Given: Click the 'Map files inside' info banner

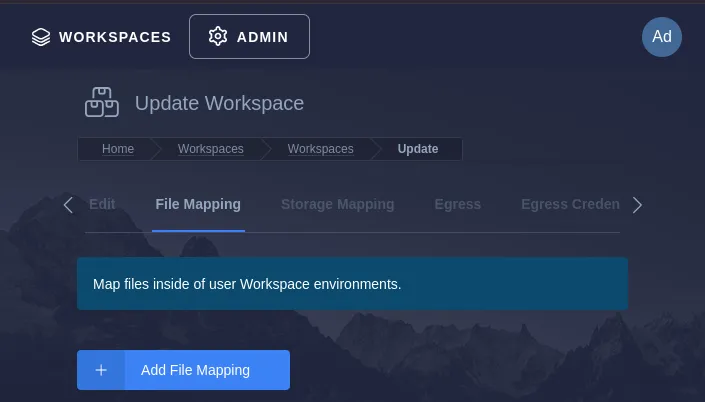Looking at the screenshot, I should (x=352, y=284).
